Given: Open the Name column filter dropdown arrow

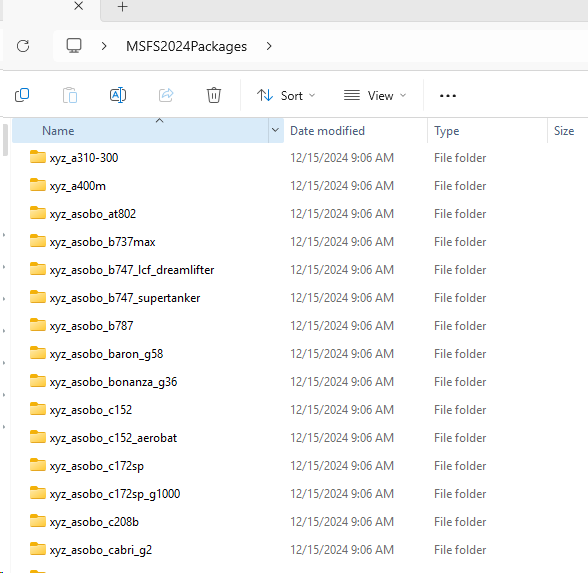Looking at the screenshot, I should 275,130.
